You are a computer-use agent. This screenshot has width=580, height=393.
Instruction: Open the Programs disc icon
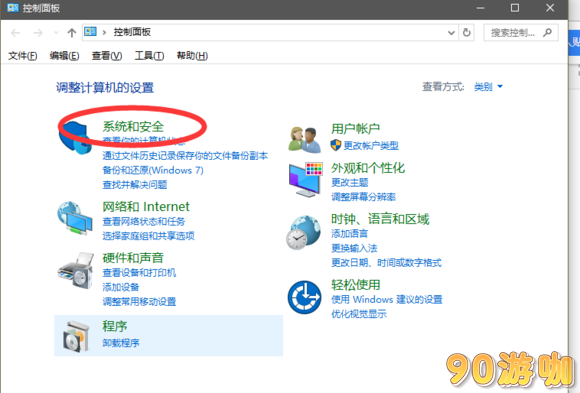pyautogui.click(x=76, y=336)
